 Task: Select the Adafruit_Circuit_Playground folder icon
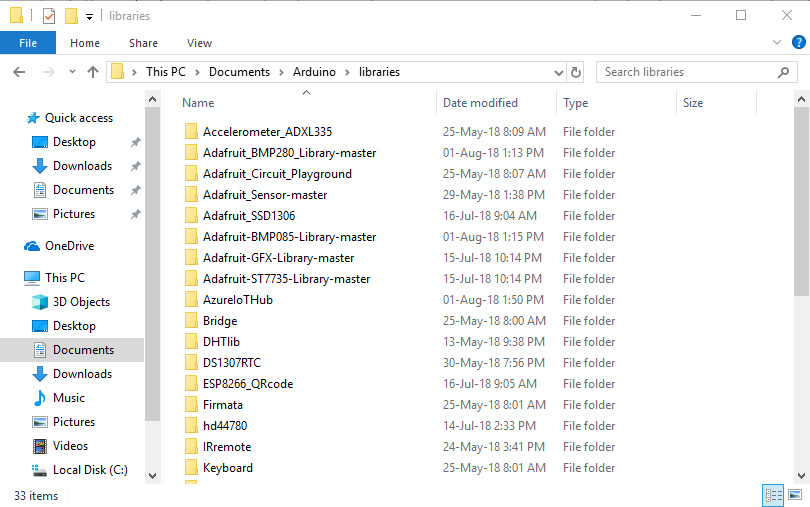coord(191,174)
